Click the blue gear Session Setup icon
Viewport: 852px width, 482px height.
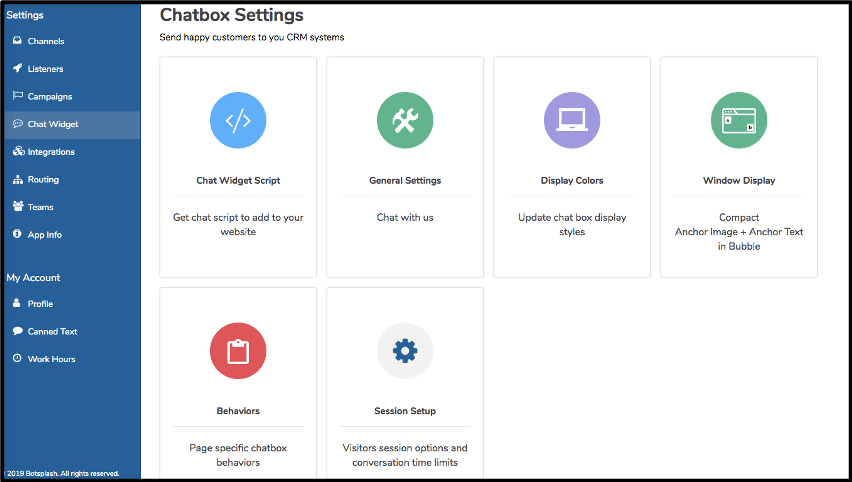[x=405, y=350]
